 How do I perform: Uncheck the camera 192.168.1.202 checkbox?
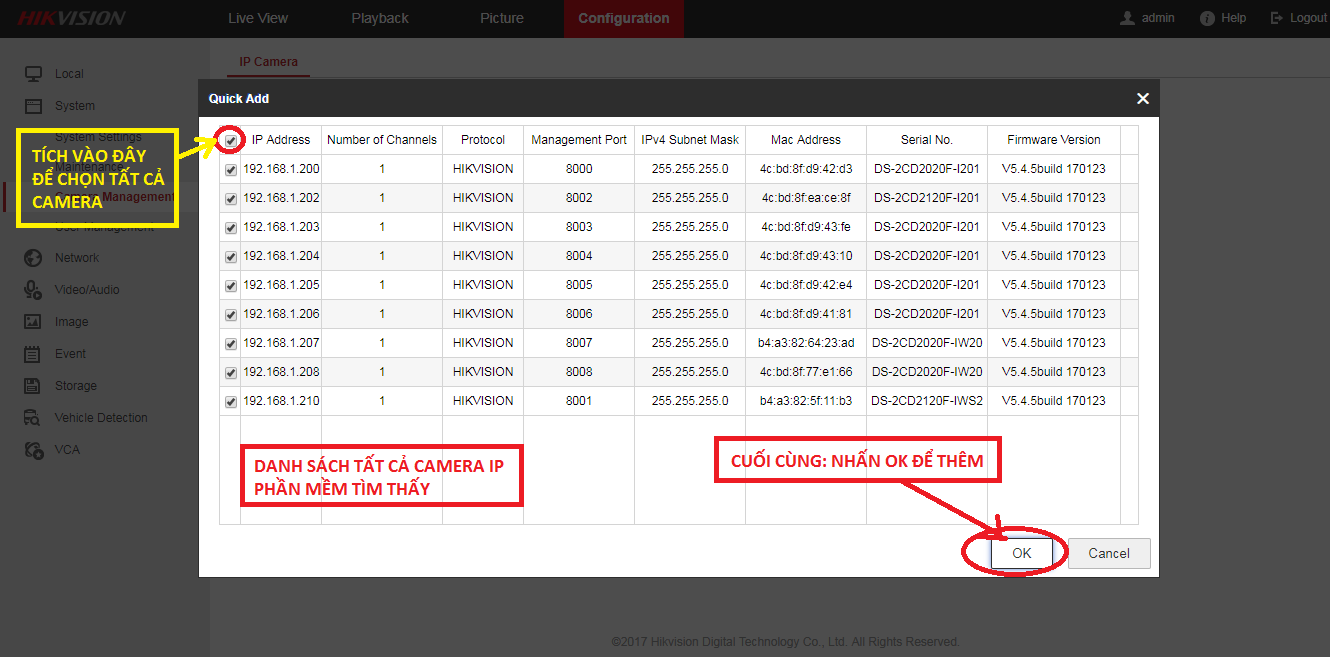click(231, 199)
